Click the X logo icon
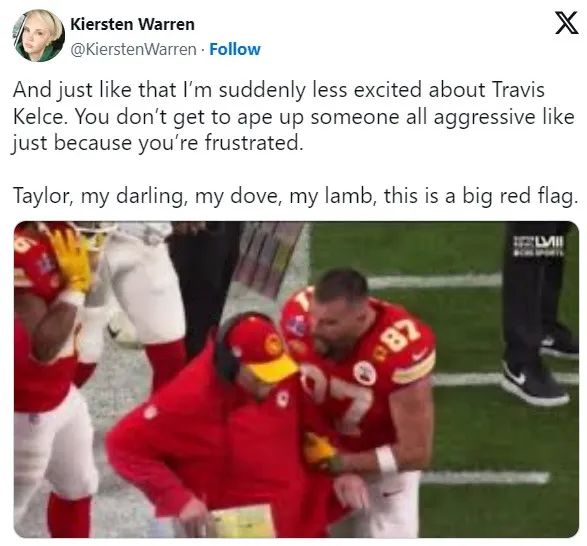This screenshot has width=587, height=546. [x=566, y=23]
